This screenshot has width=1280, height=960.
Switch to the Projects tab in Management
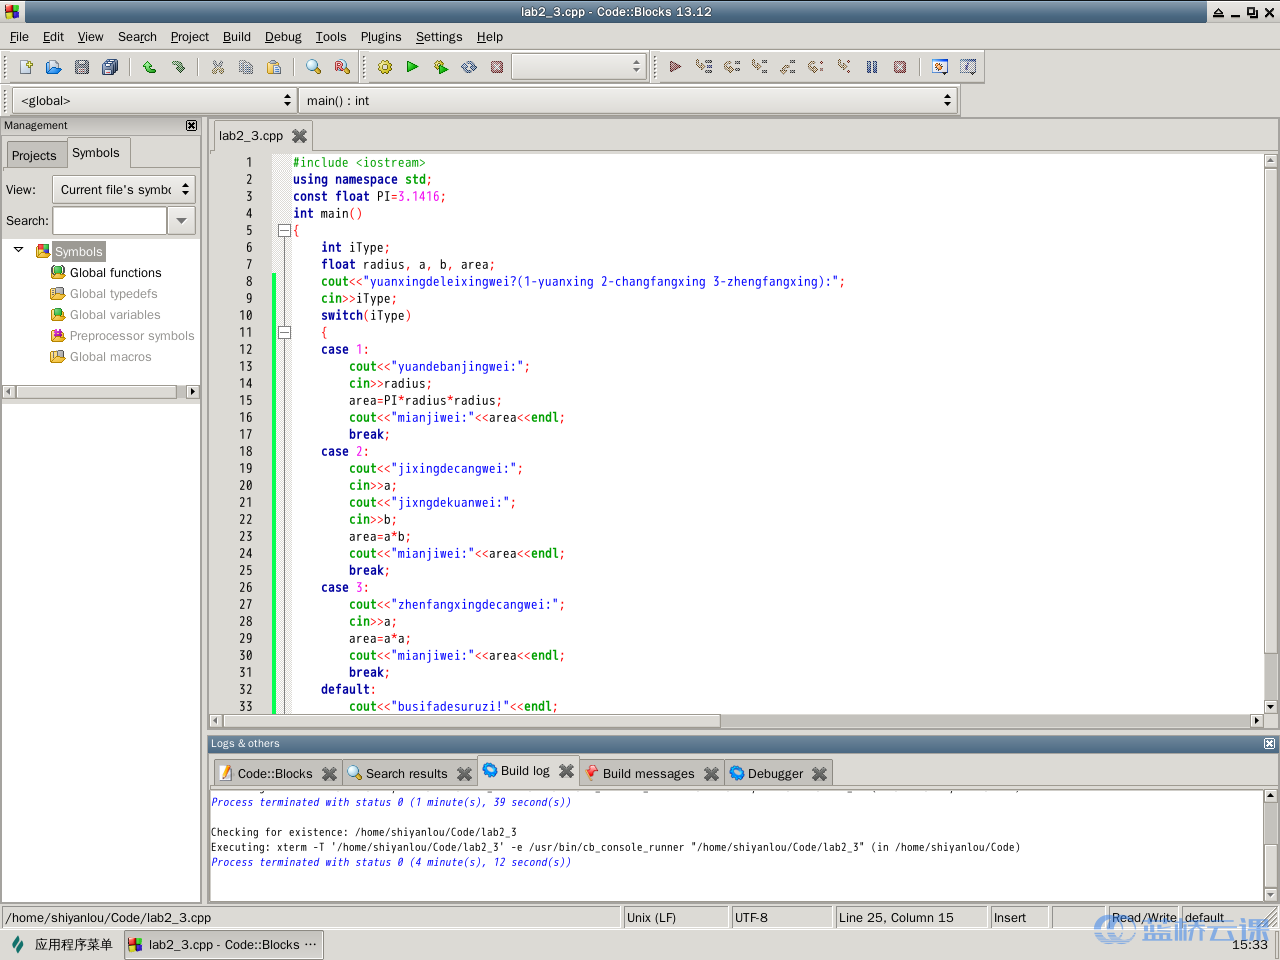coord(35,155)
